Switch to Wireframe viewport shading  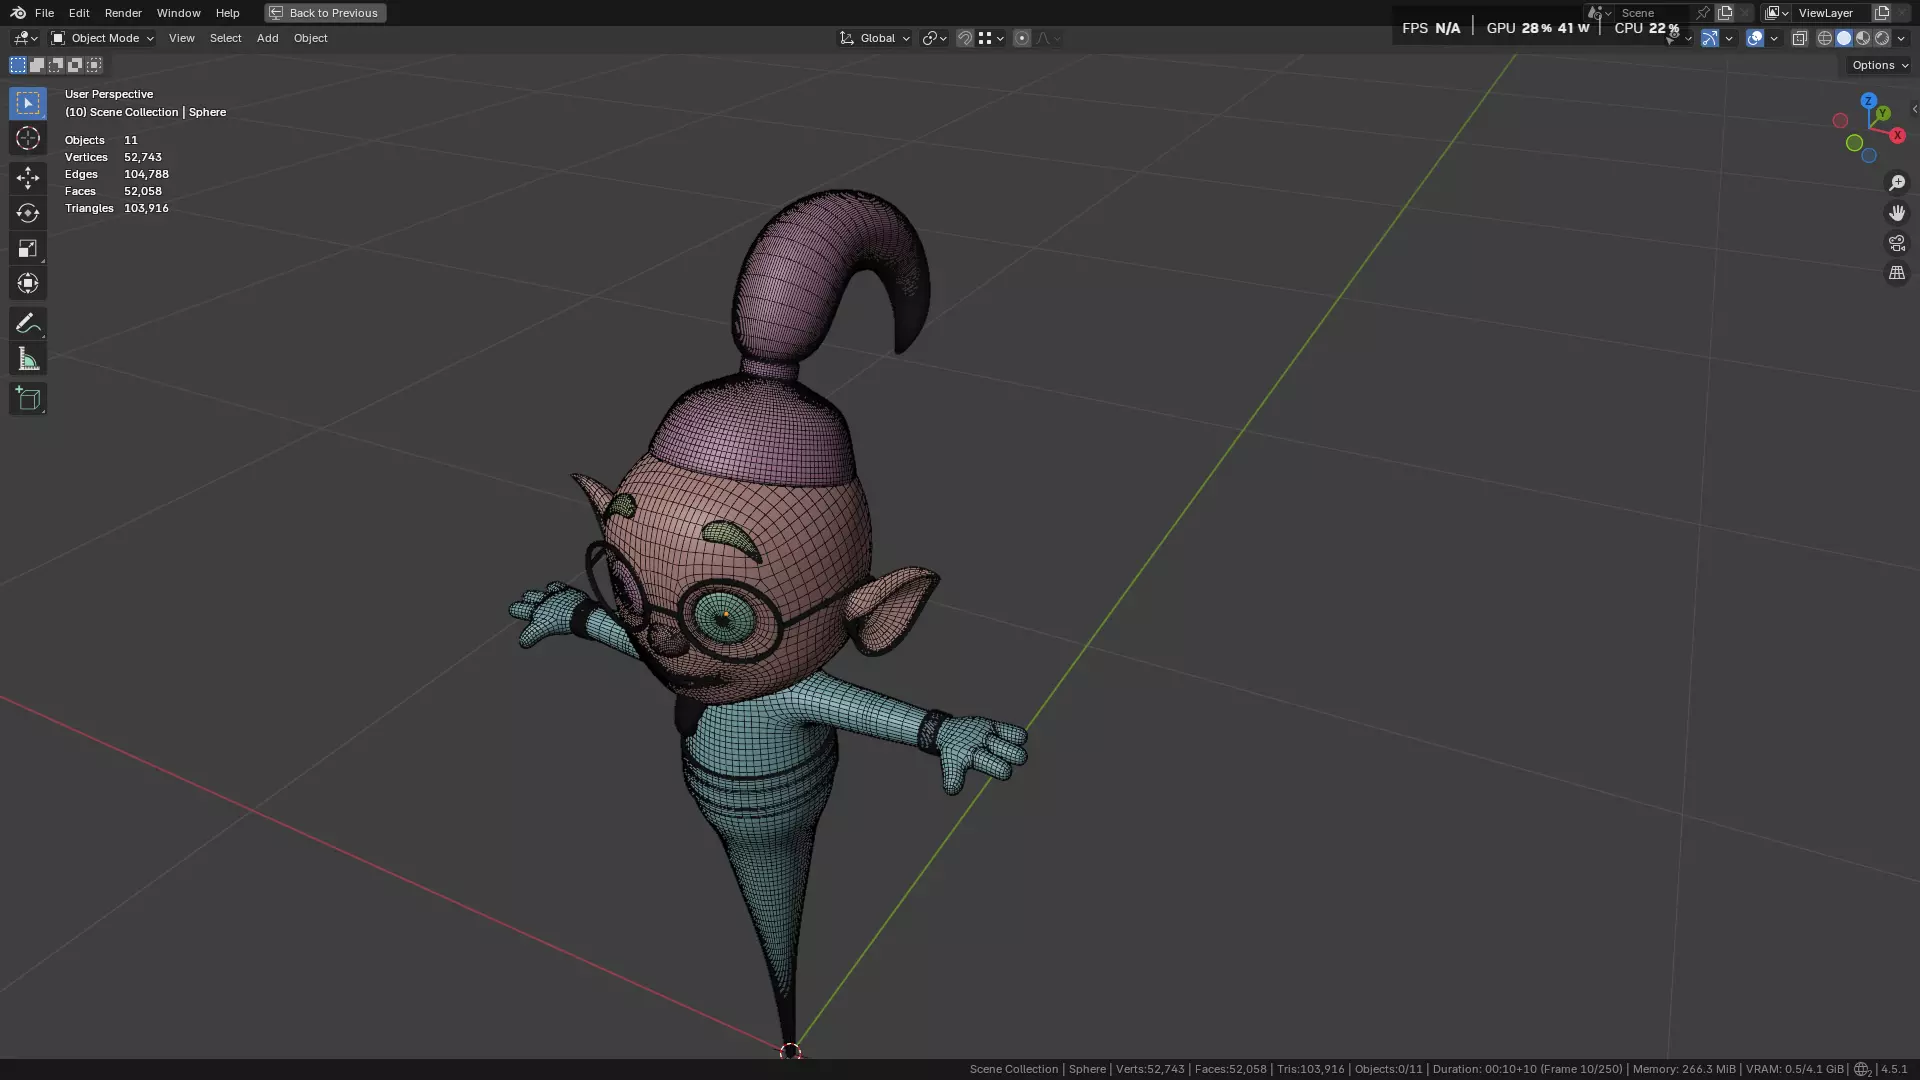click(x=1825, y=38)
